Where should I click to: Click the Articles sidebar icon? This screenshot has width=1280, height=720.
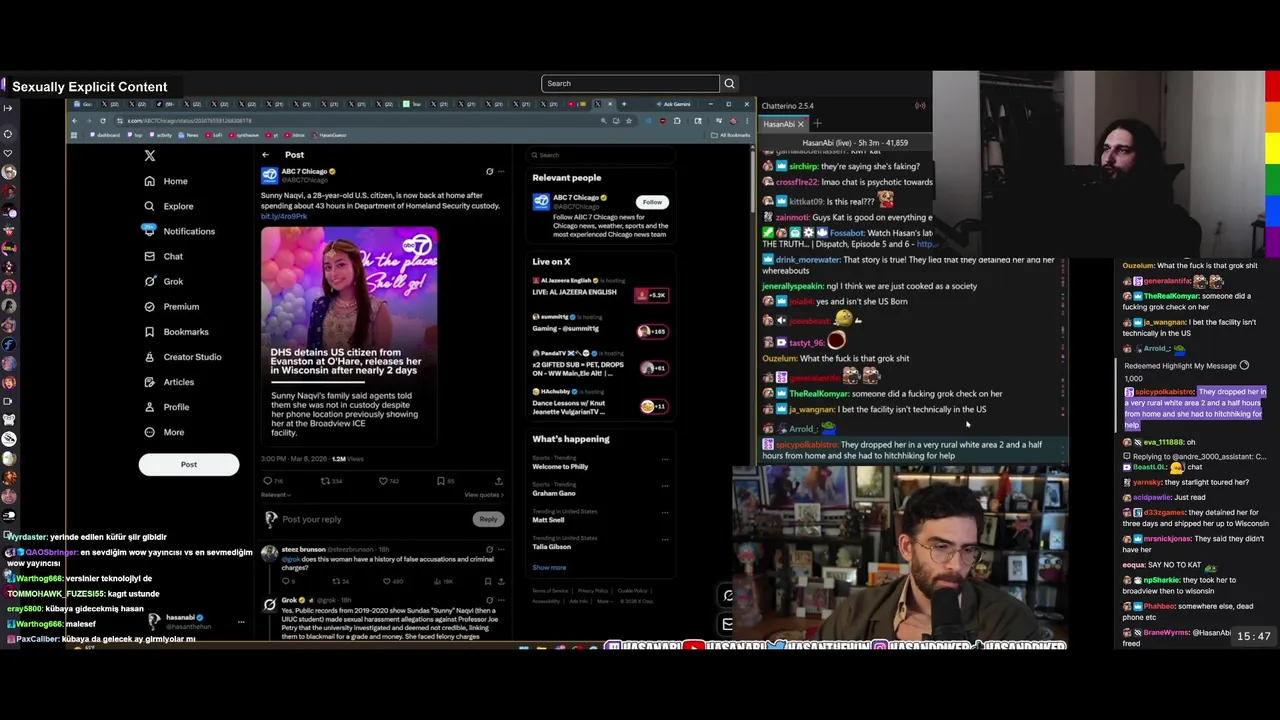click(150, 381)
